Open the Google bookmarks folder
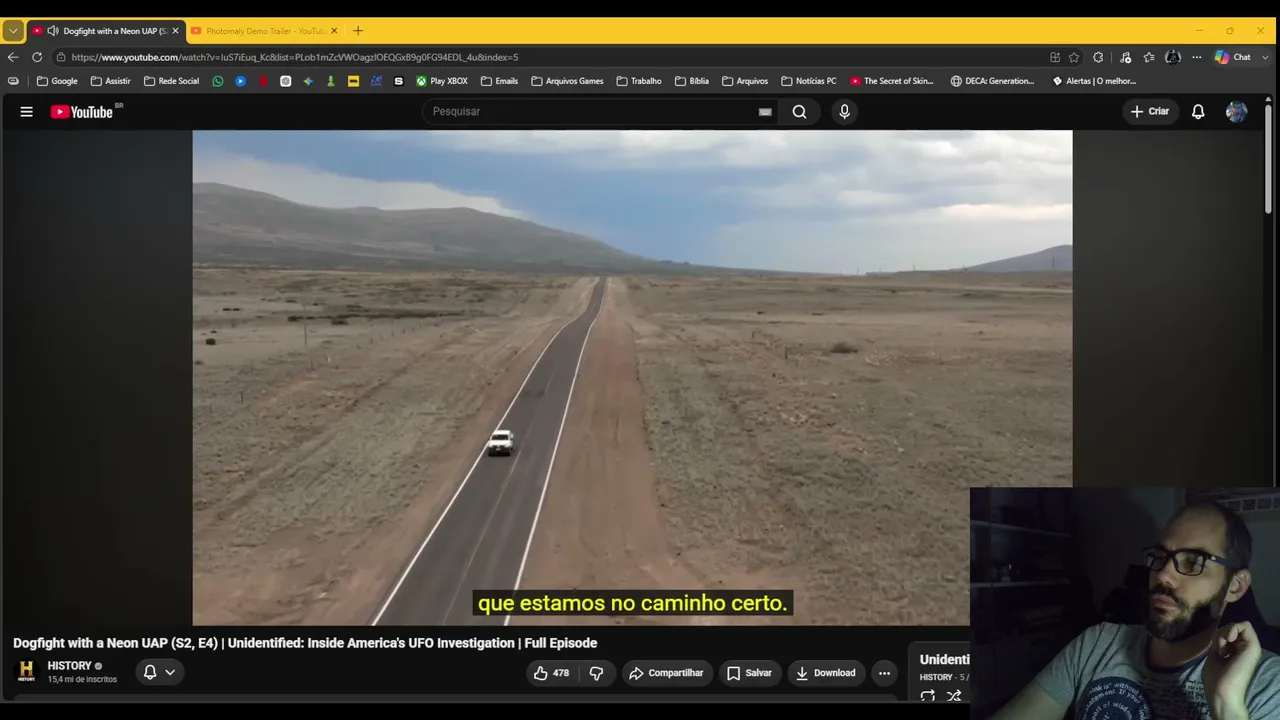This screenshot has width=1280, height=720. pos(57,81)
